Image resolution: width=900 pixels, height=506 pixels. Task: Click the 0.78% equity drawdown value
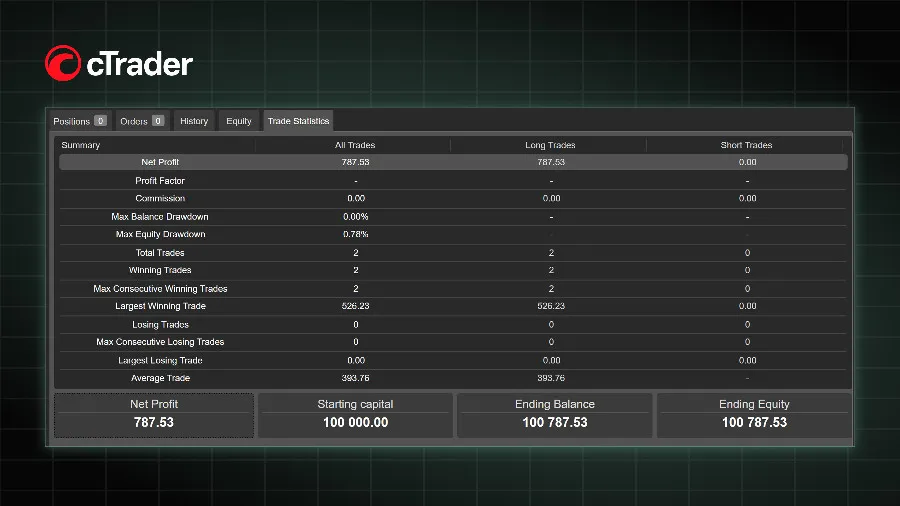[x=356, y=234]
